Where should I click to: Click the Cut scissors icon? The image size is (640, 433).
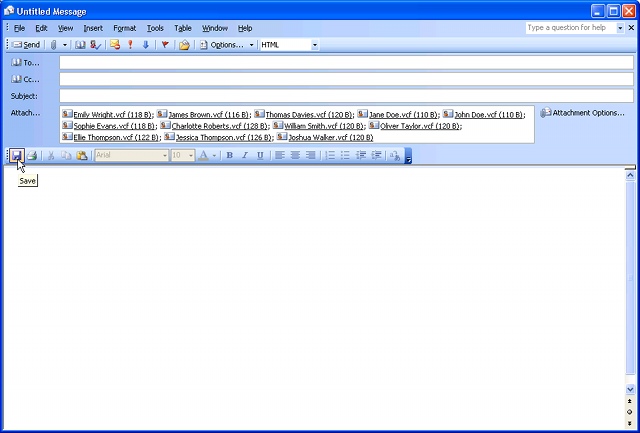(x=51, y=155)
